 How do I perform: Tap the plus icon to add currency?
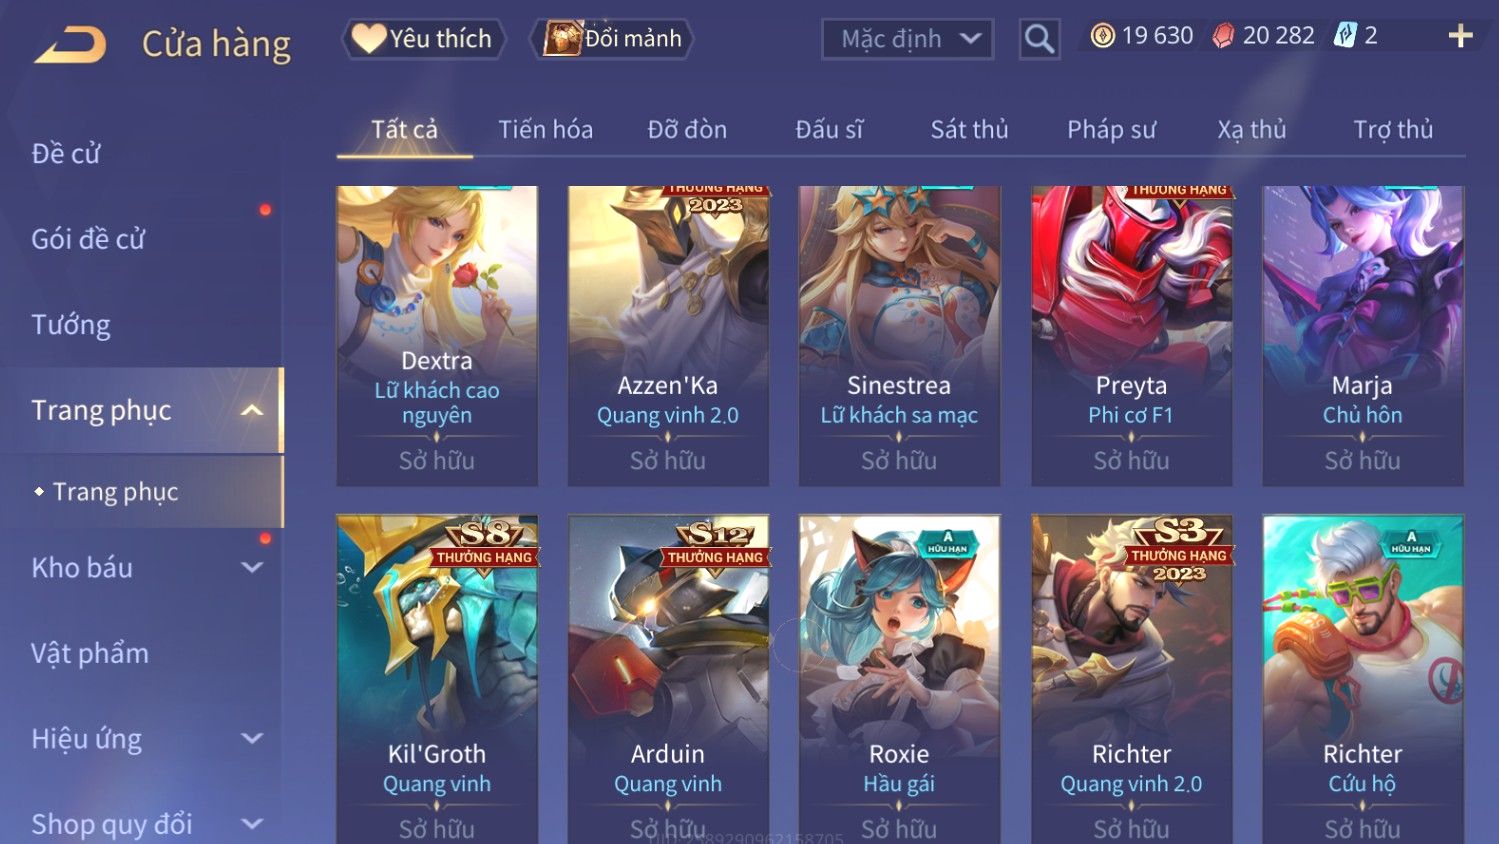pyautogui.click(x=1460, y=36)
